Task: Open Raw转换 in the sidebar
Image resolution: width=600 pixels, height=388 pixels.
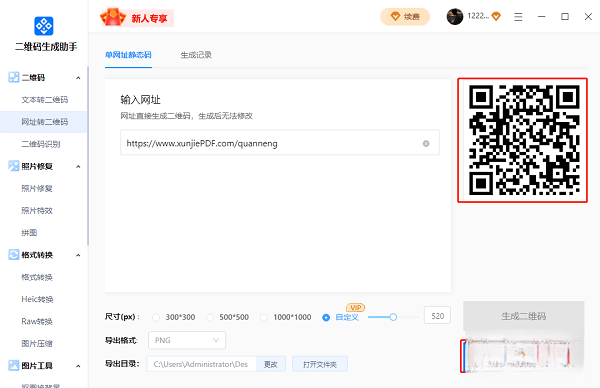Action: [x=37, y=322]
